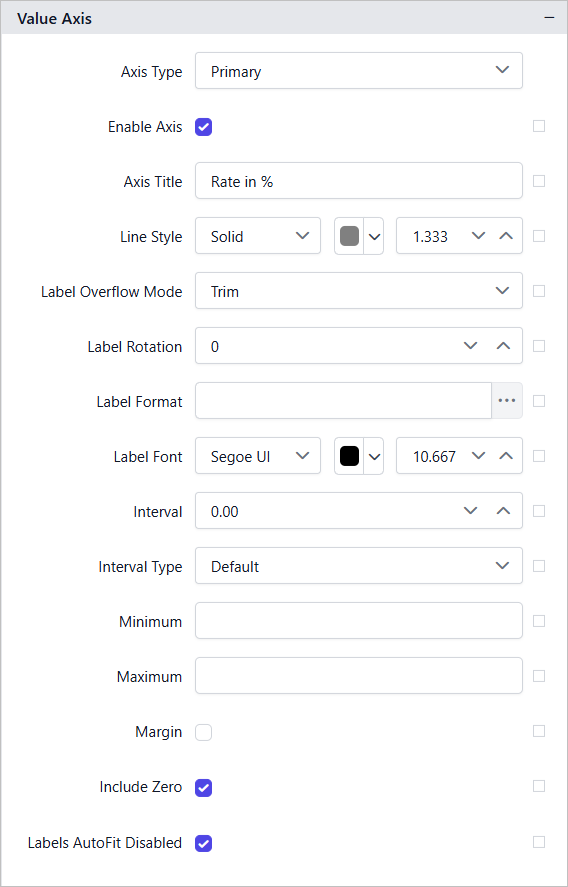Increase Interval value with up arrow
The width and height of the screenshot is (568, 887).
(x=503, y=511)
